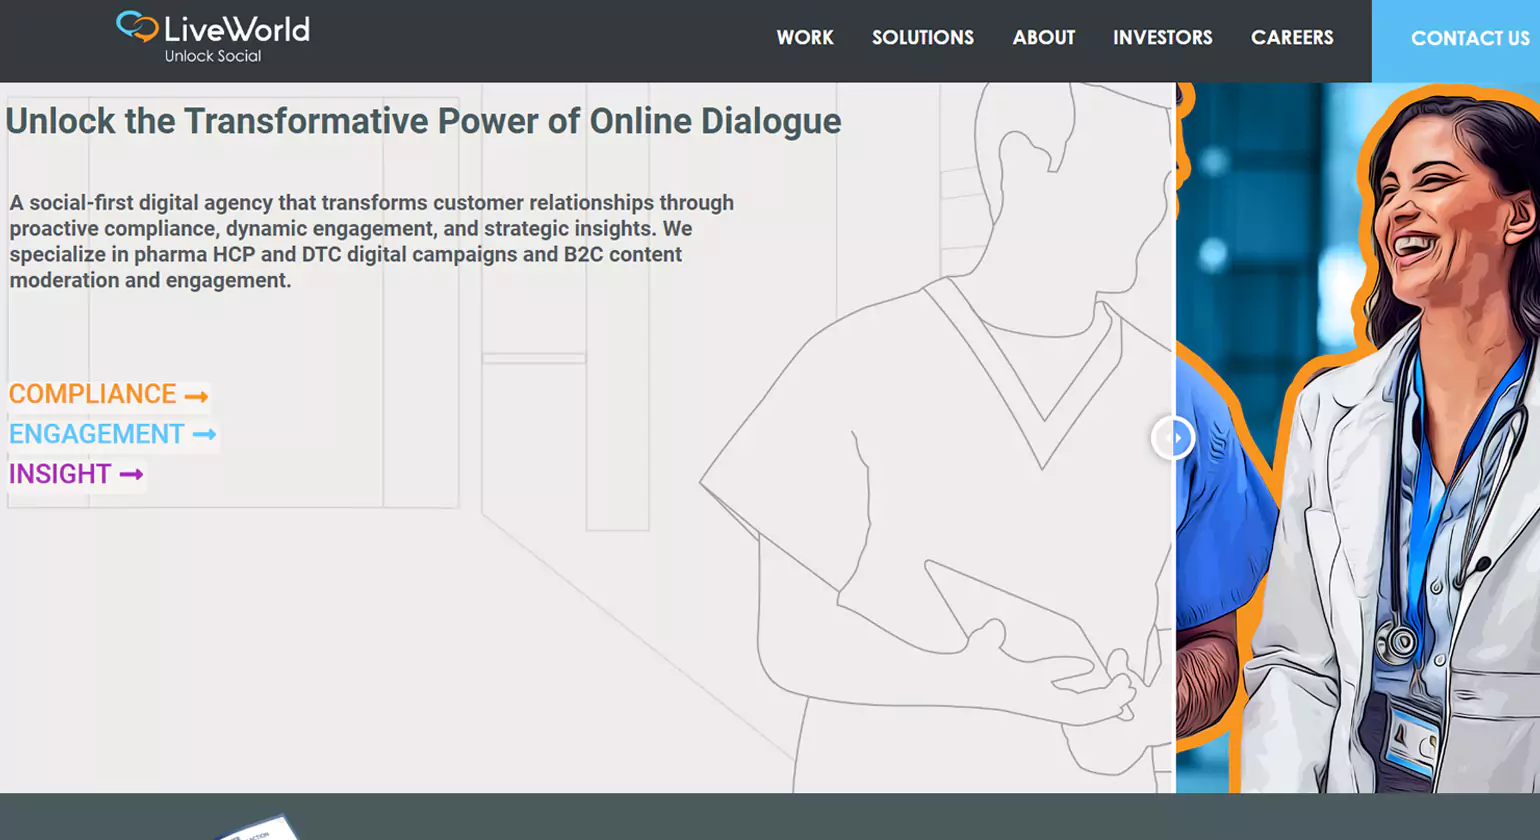Click the Unlock the Transformative Power headline
Screen dimensions: 1540x840
tap(423, 122)
